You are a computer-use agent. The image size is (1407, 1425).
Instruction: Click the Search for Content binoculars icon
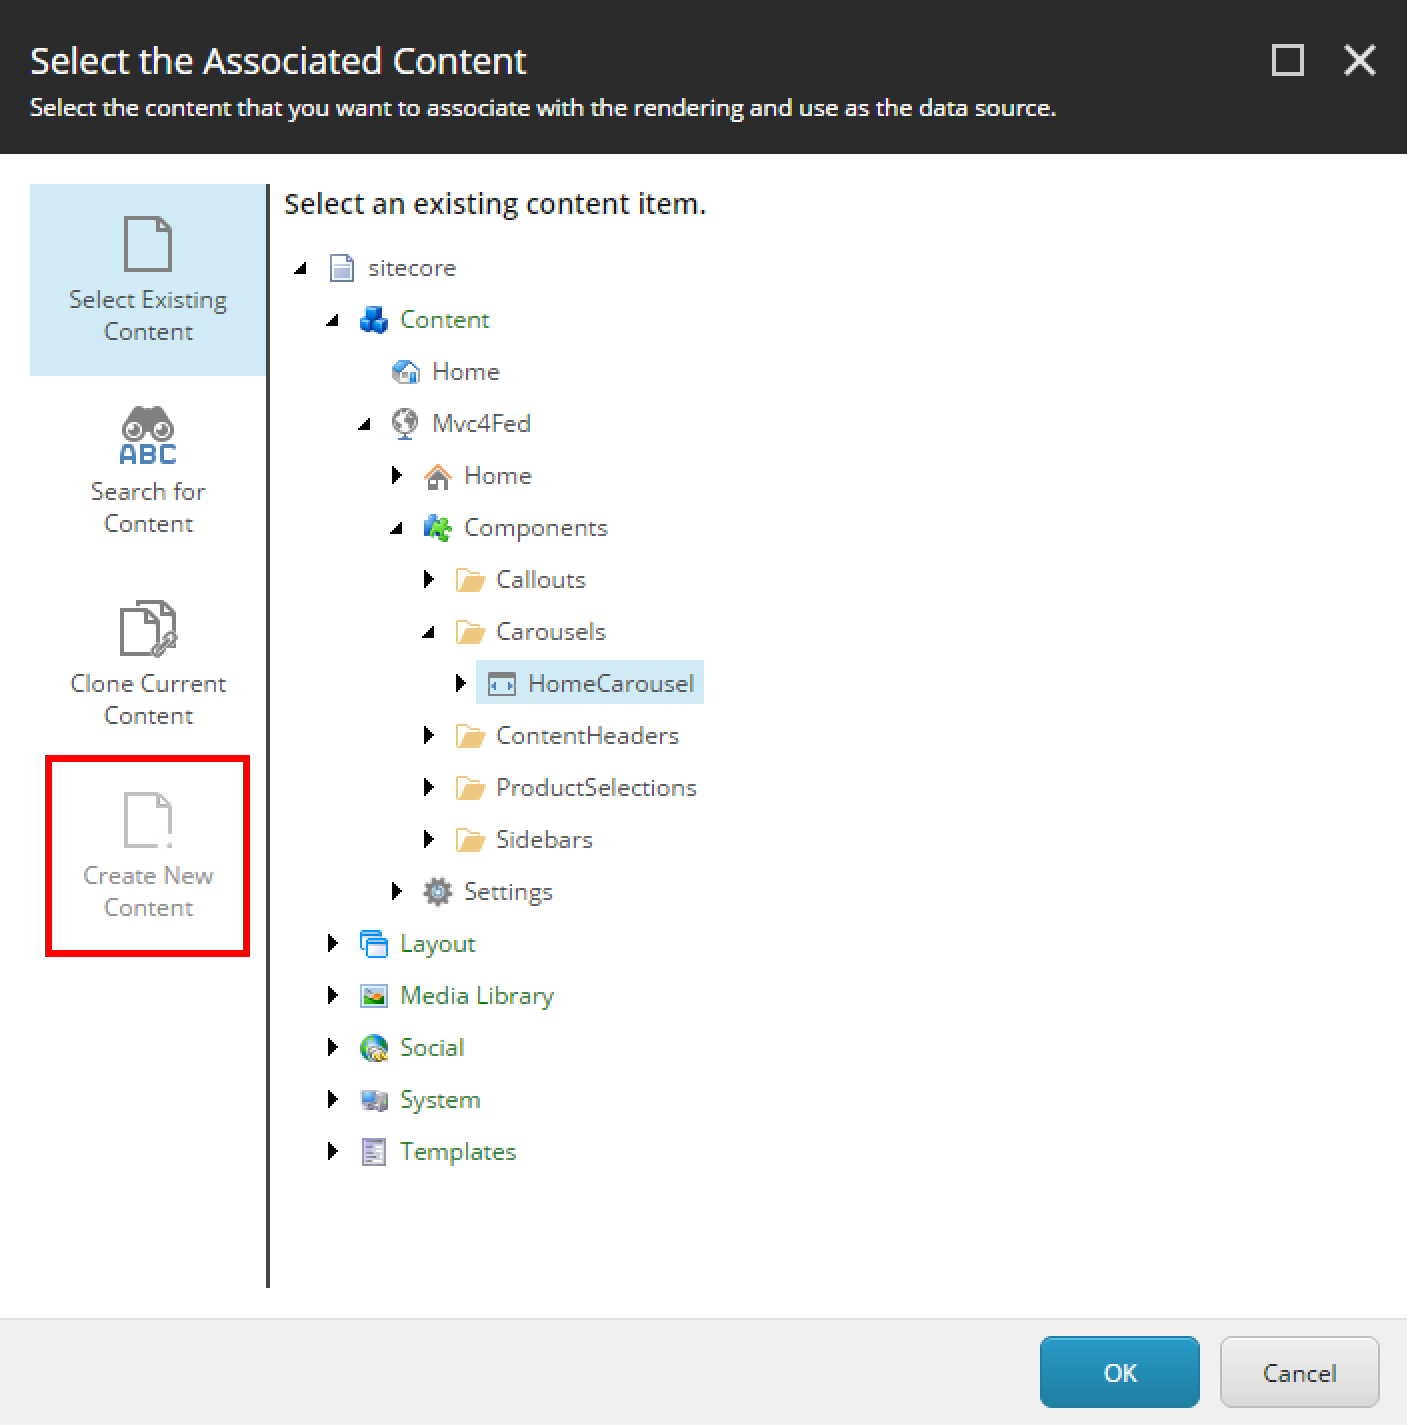(x=148, y=436)
